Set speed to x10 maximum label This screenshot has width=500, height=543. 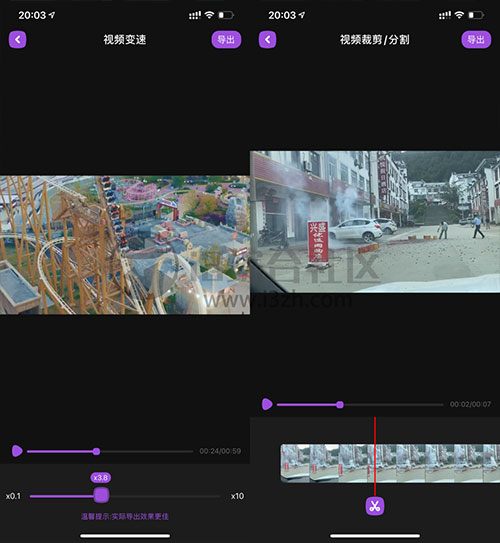pyautogui.click(x=238, y=496)
